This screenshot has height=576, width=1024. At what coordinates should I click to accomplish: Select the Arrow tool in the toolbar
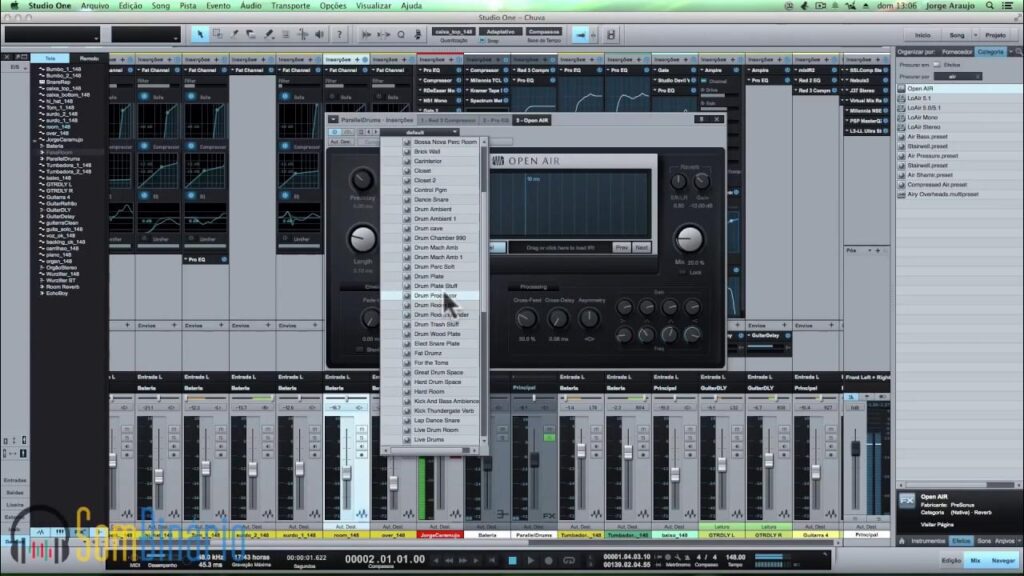200,35
